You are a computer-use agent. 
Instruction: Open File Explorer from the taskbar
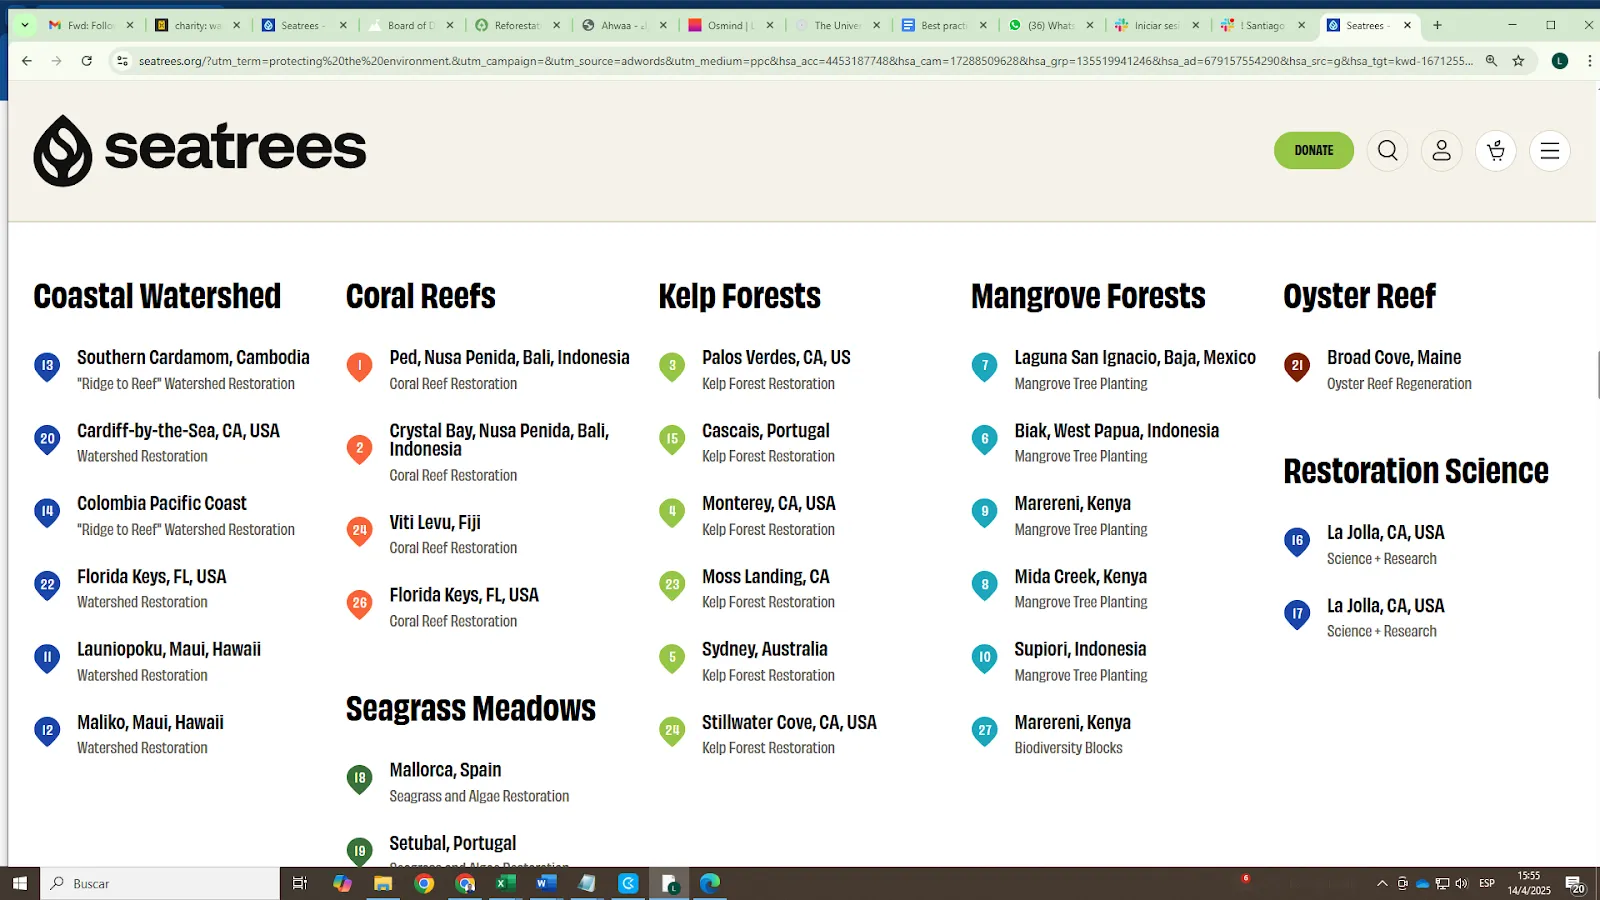(383, 883)
